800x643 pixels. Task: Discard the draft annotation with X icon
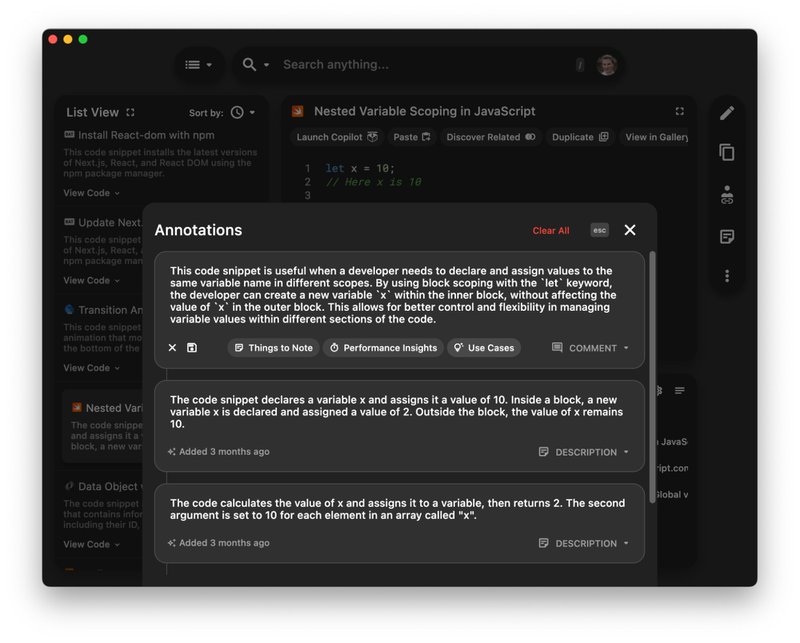172,348
